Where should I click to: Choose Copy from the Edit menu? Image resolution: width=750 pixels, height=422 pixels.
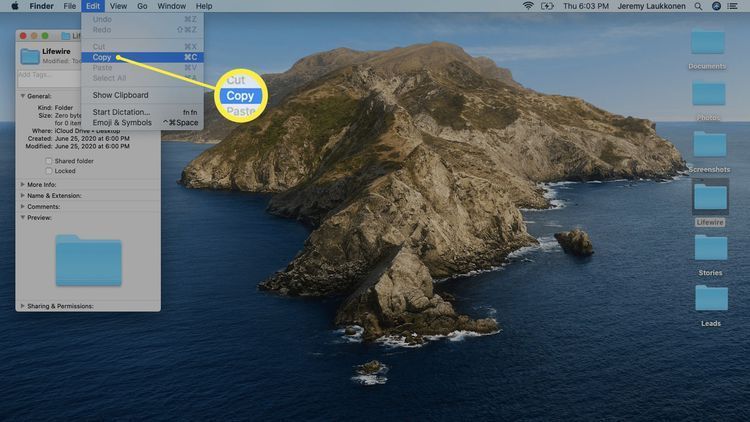[x=102, y=57]
